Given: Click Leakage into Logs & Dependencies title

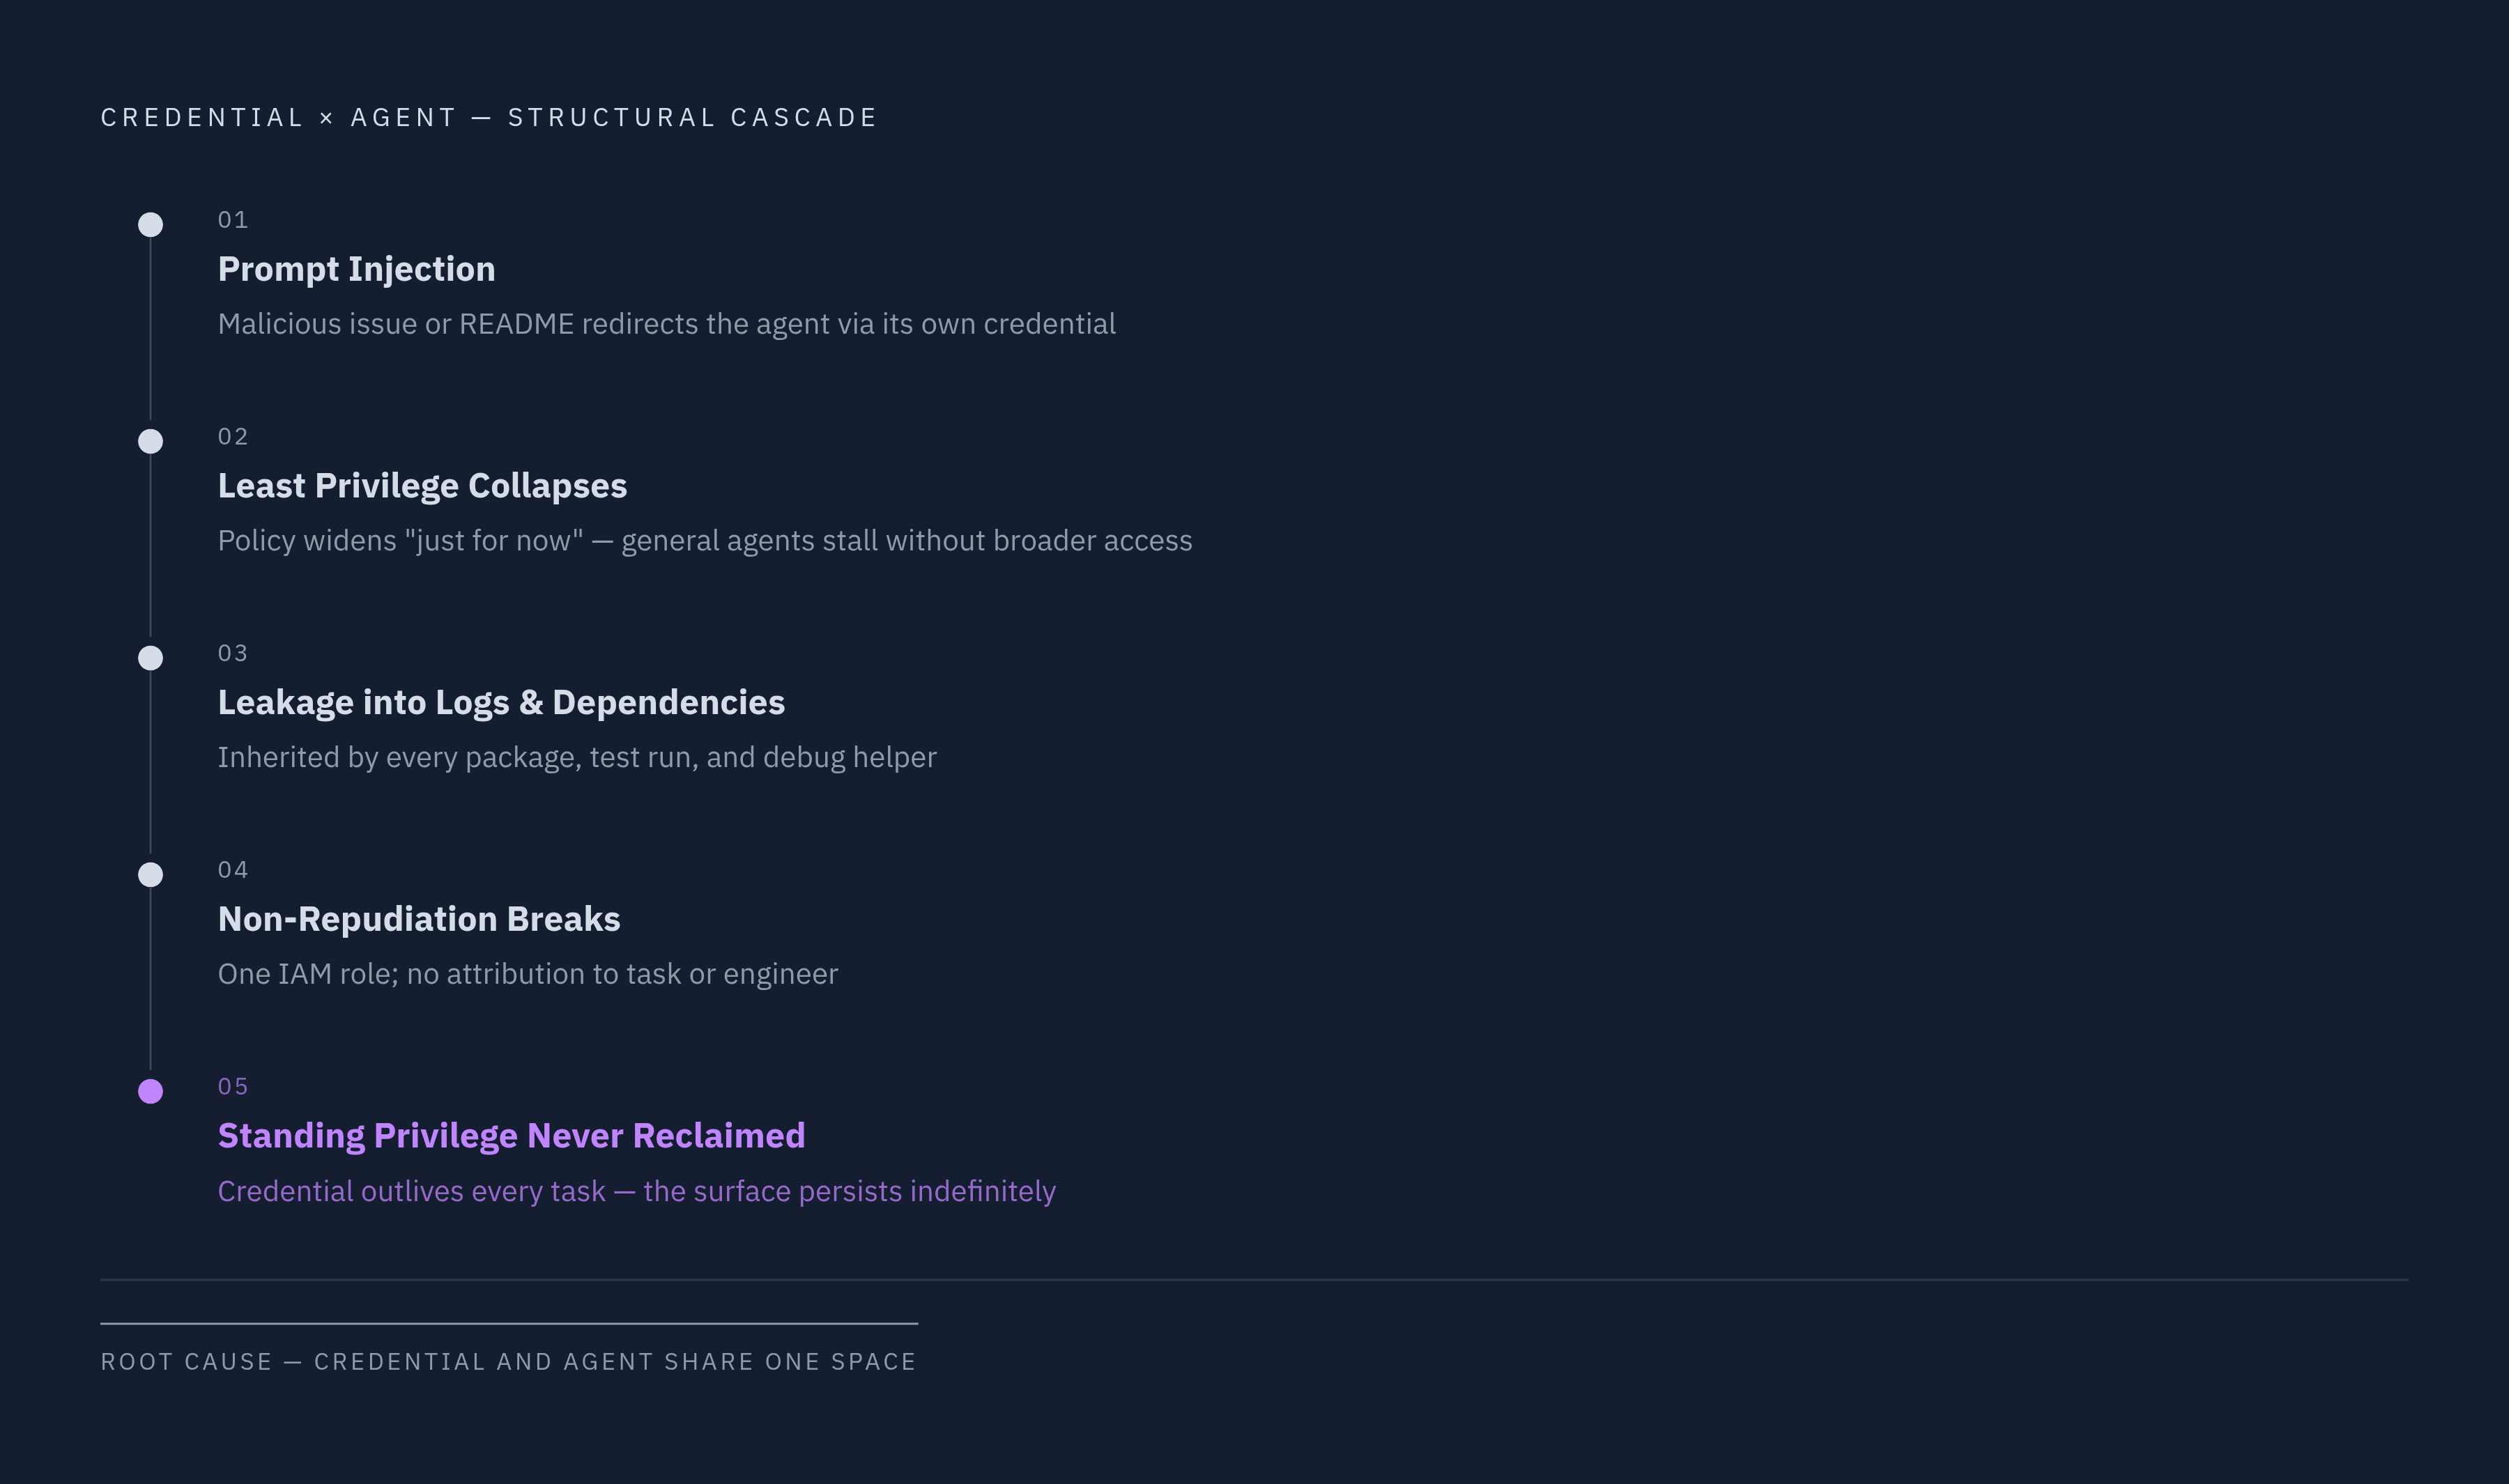Looking at the screenshot, I should pos(502,702).
